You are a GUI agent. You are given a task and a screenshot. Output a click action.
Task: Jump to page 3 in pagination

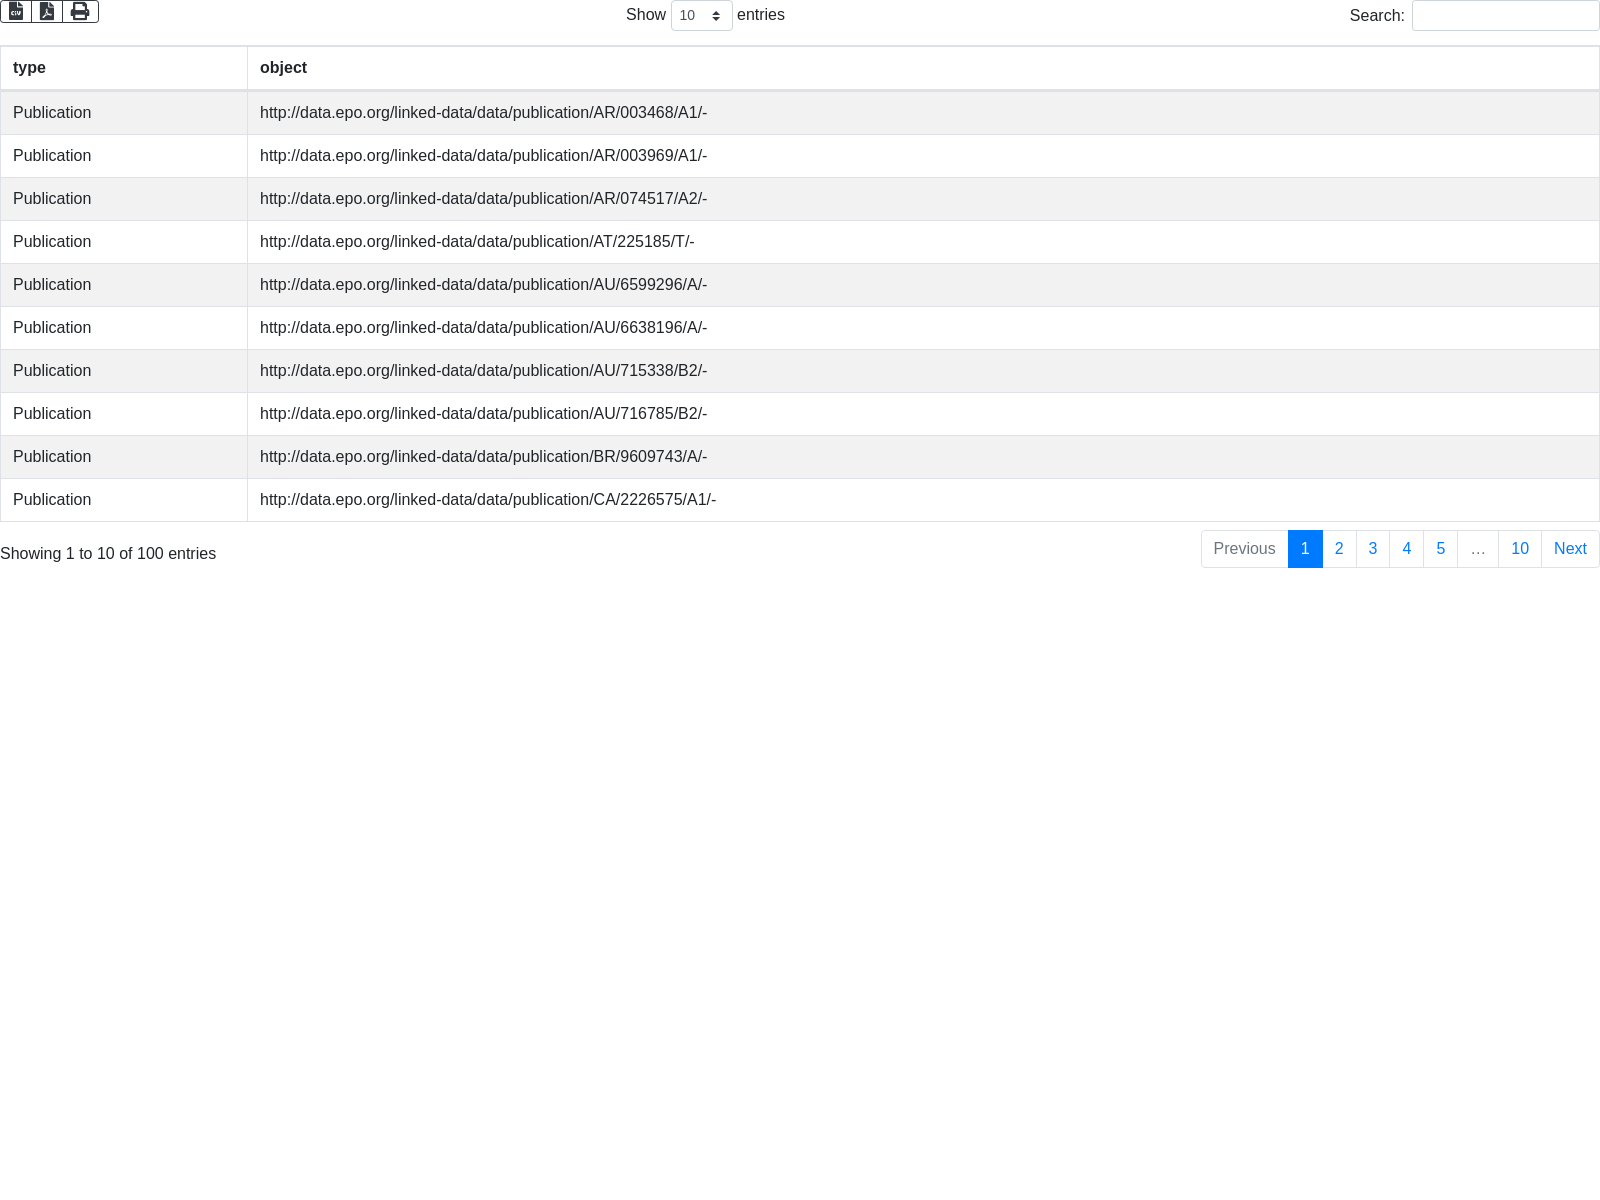(1373, 549)
